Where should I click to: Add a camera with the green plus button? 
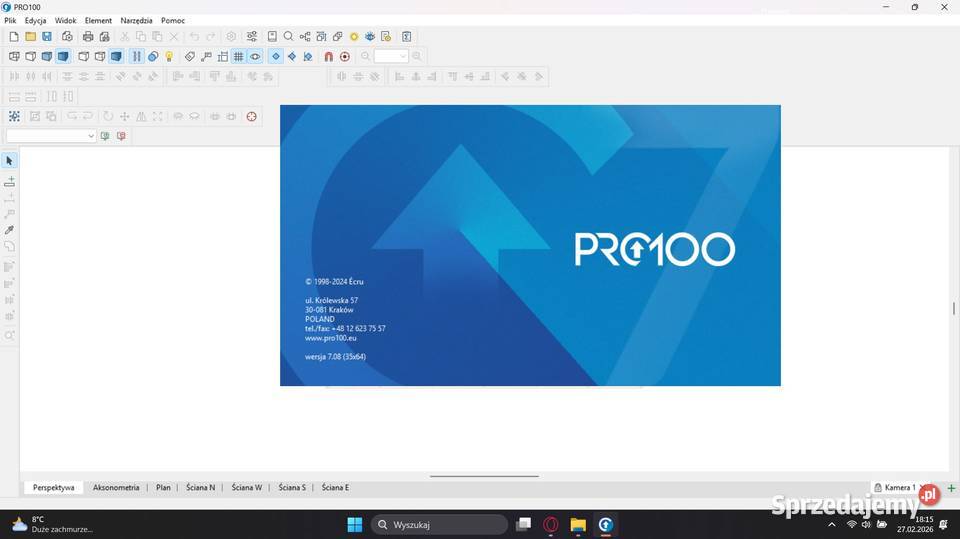(x=951, y=488)
